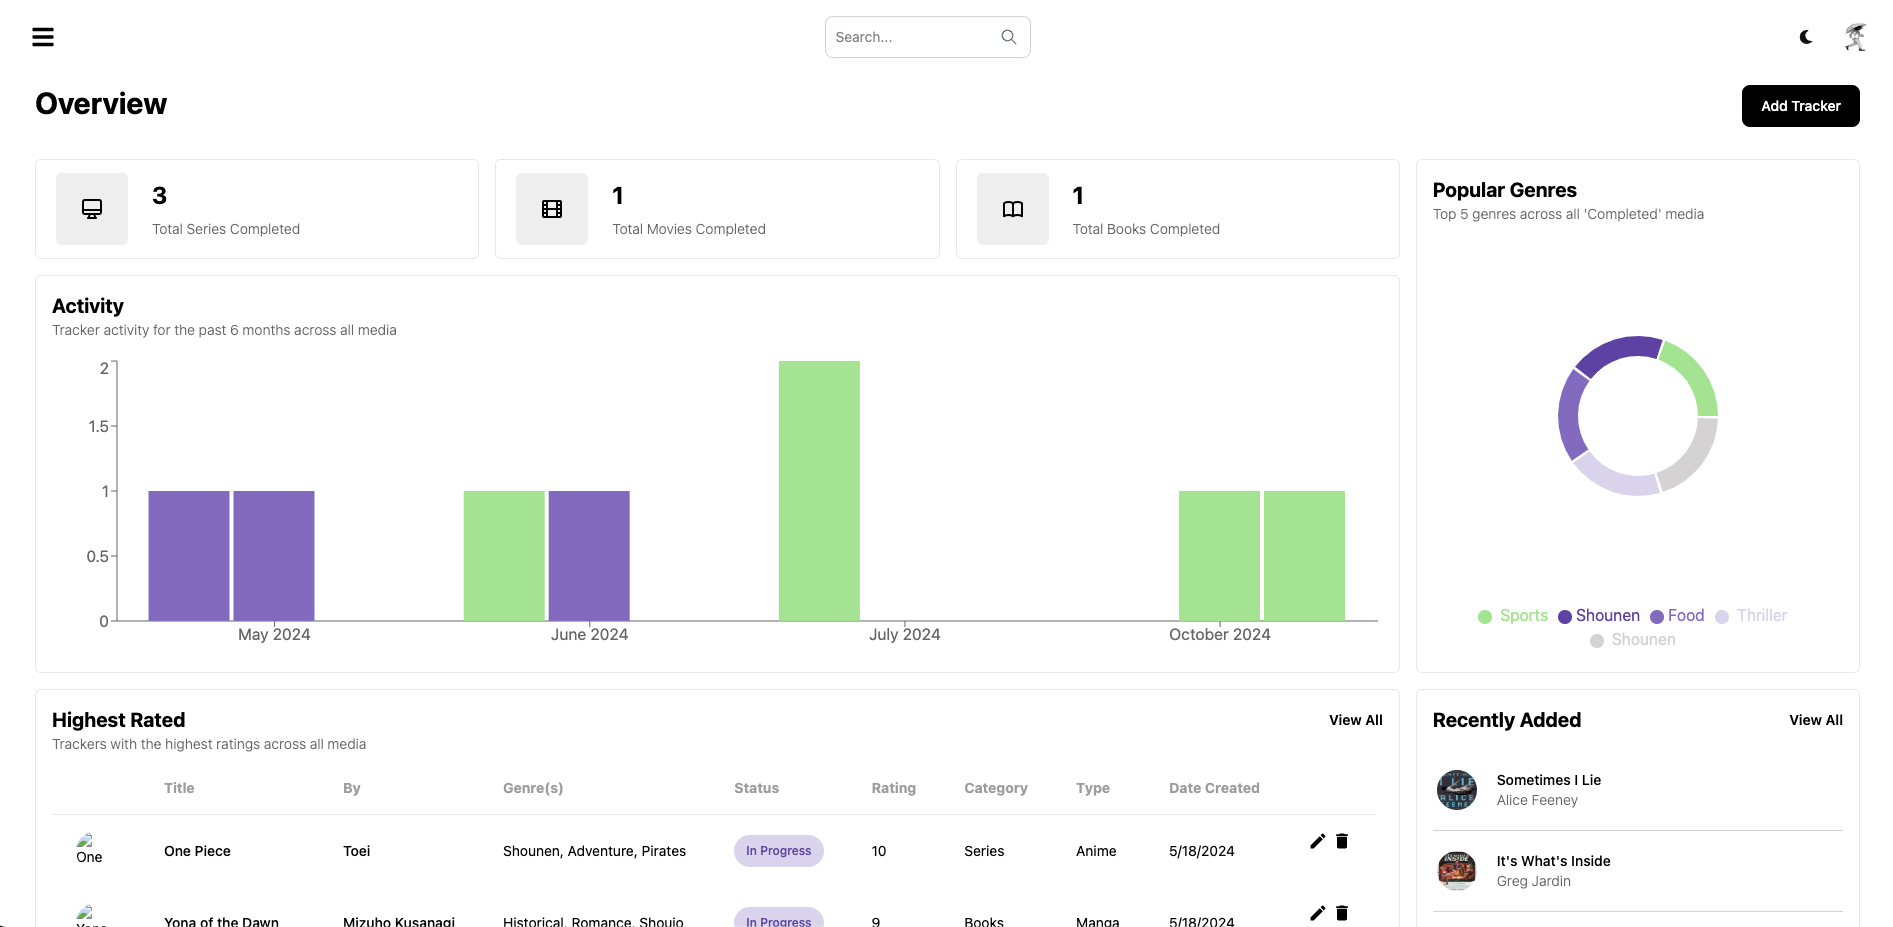Click the green June 2024 bar
The image size is (1893, 927).
tap(504, 556)
